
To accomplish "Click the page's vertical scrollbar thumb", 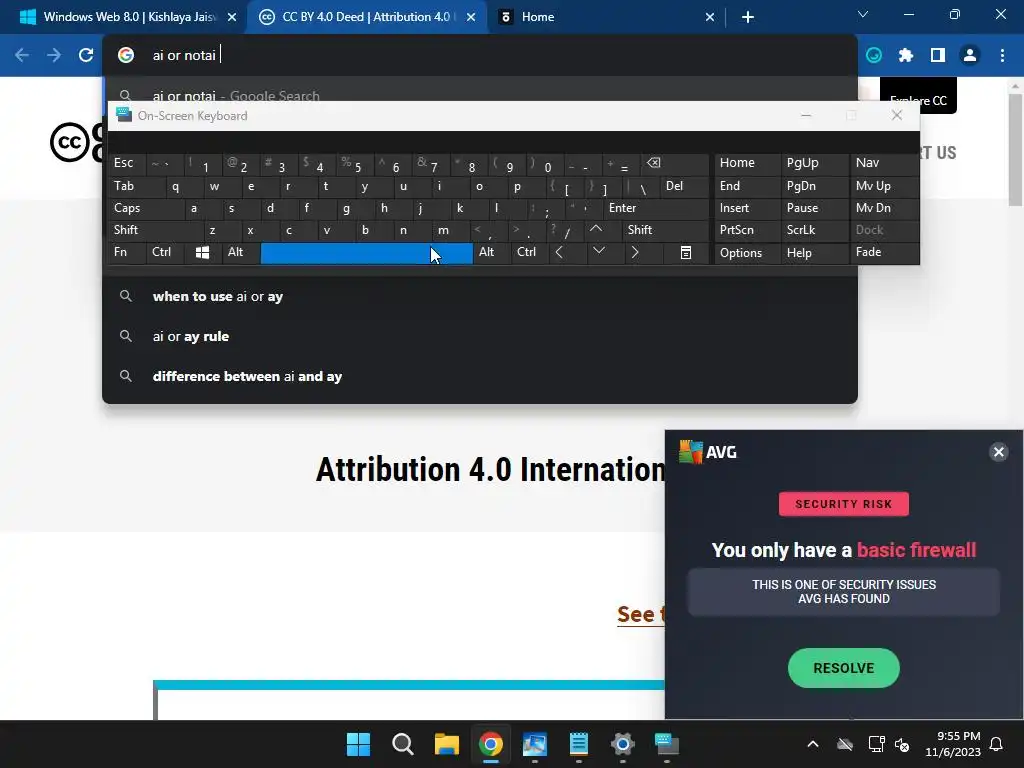I will click(x=1015, y=150).
